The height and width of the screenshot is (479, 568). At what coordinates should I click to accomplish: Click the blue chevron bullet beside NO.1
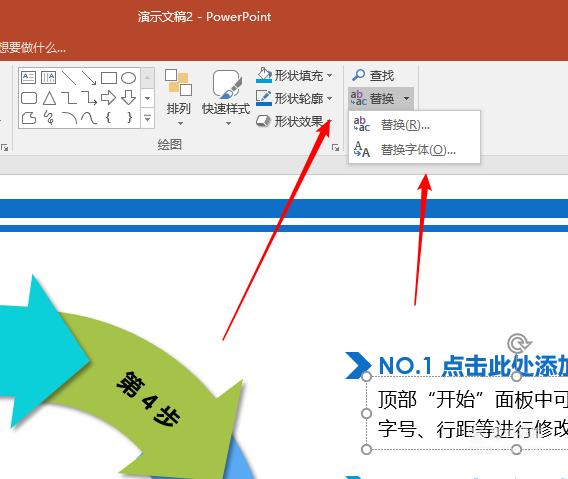[x=358, y=365]
